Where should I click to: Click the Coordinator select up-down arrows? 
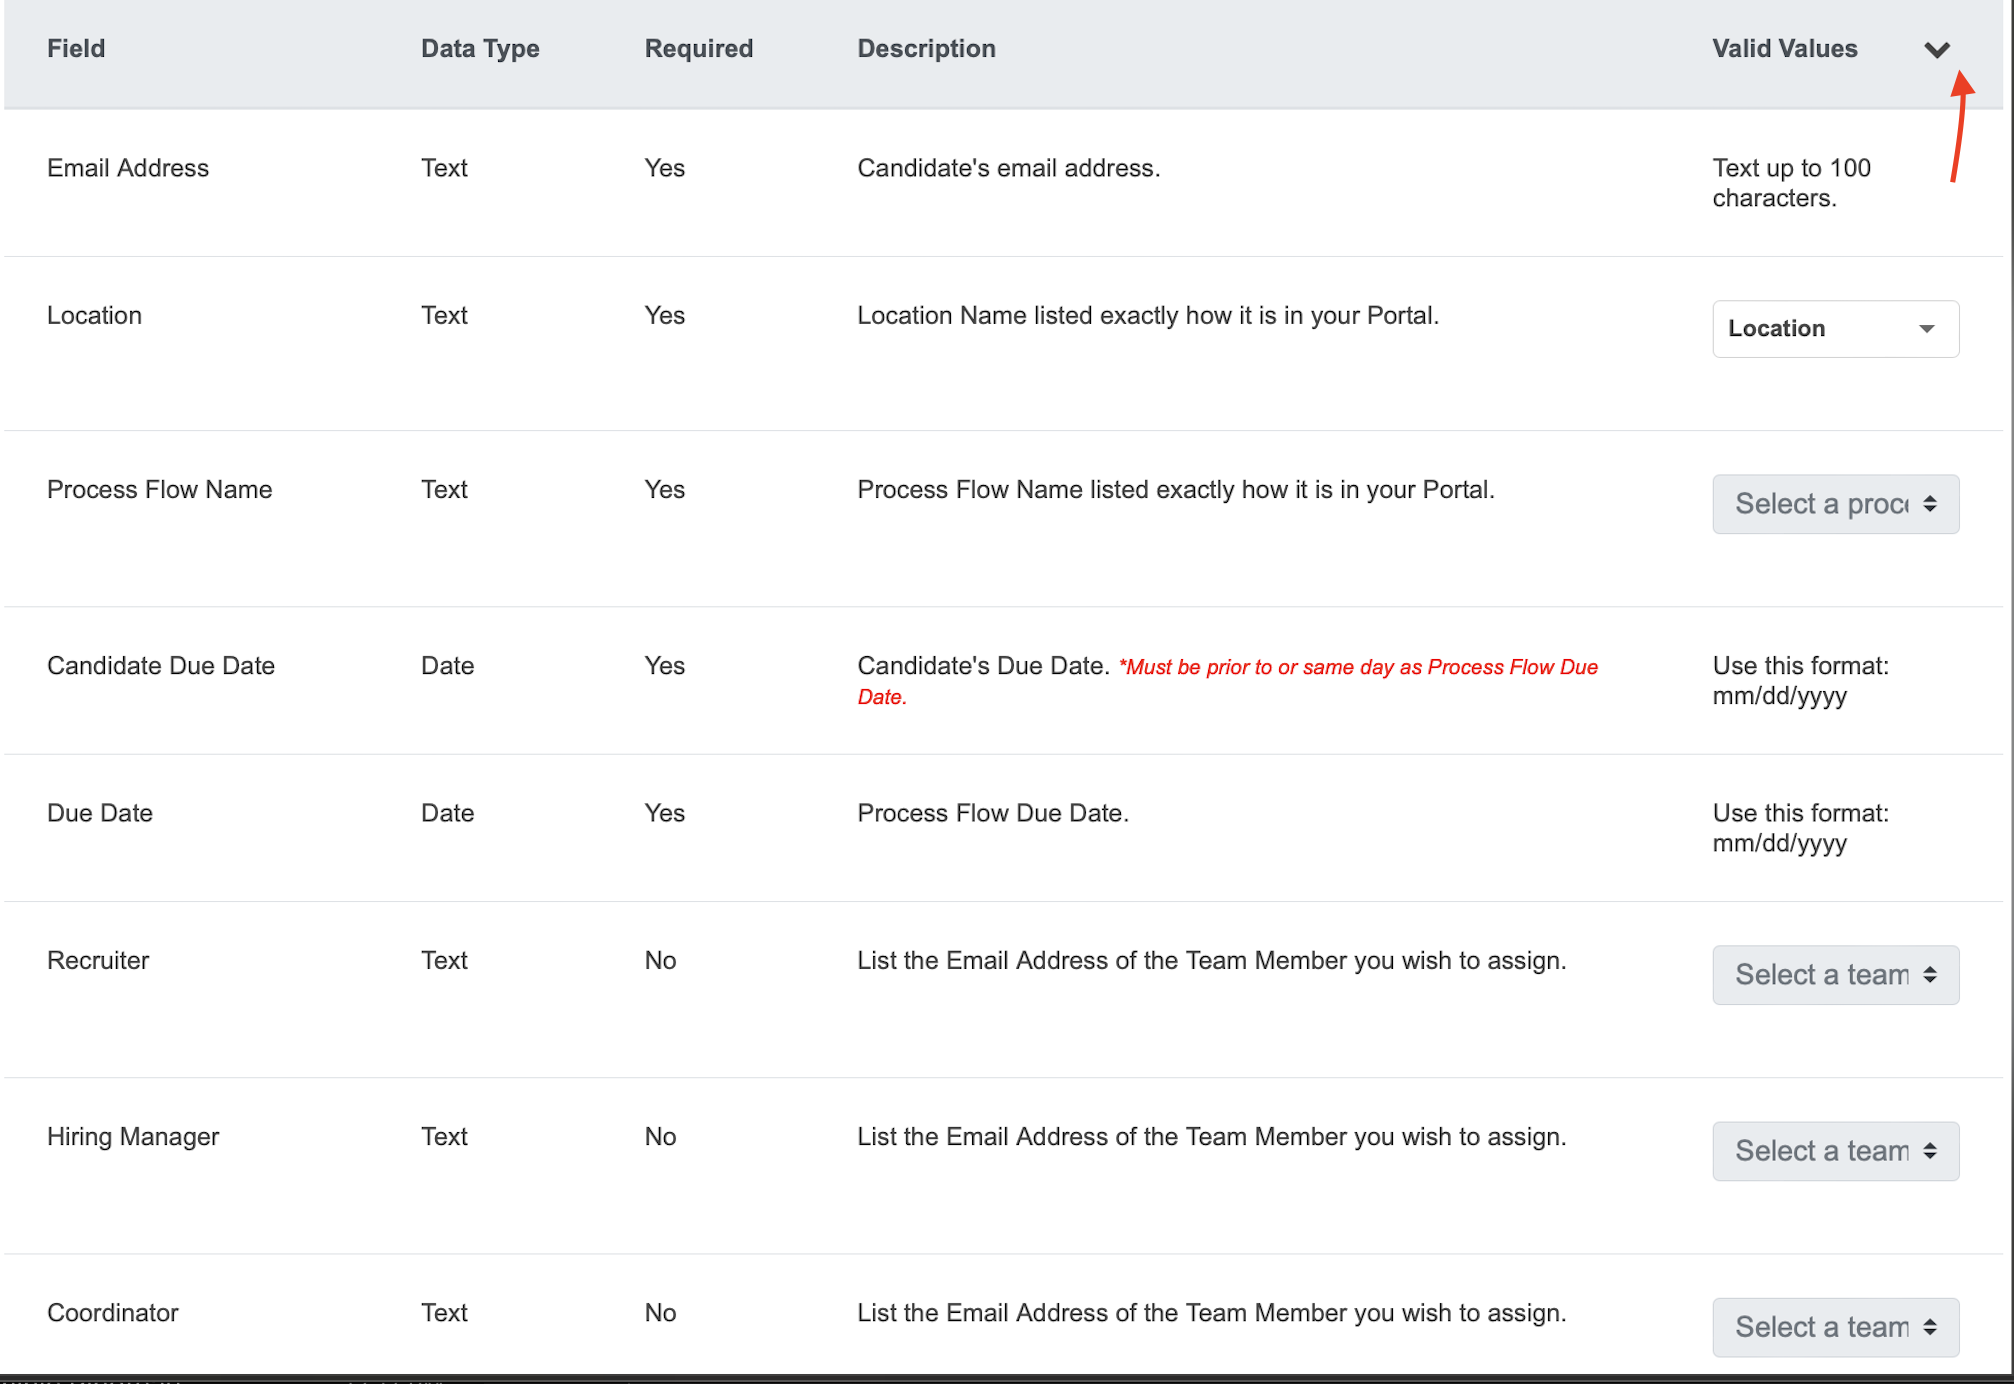[1929, 1327]
